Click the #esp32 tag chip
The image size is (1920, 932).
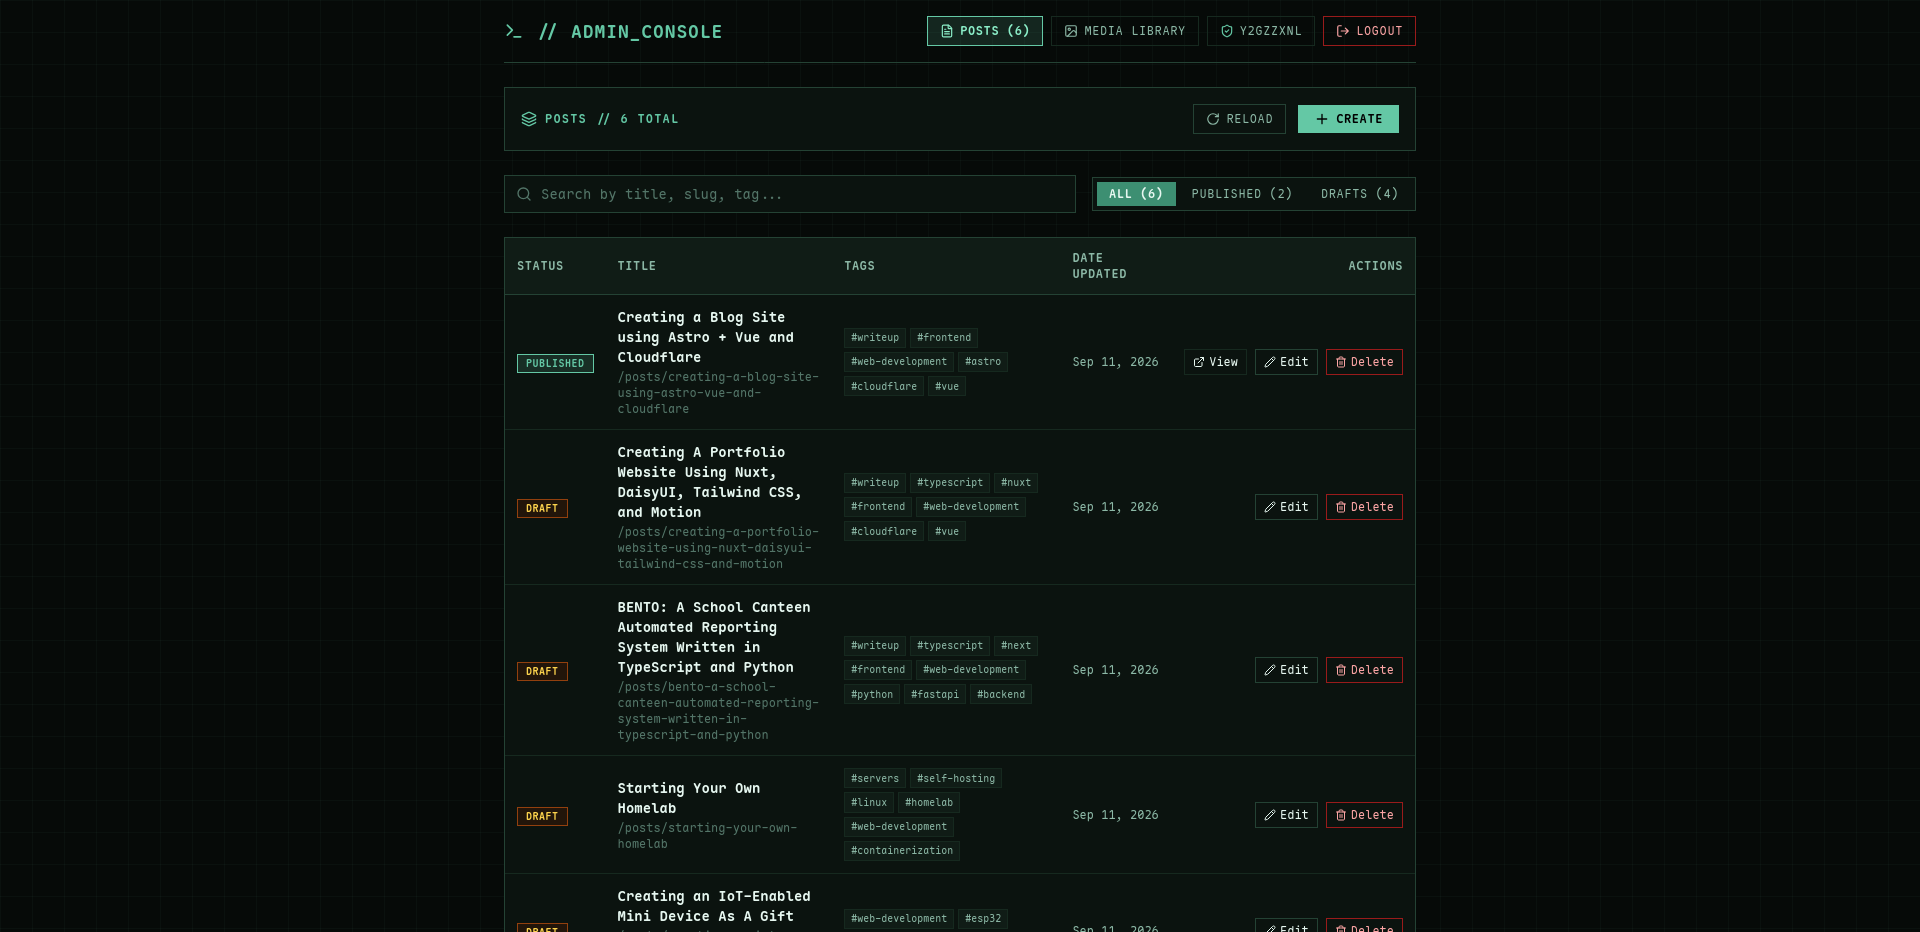983,918
